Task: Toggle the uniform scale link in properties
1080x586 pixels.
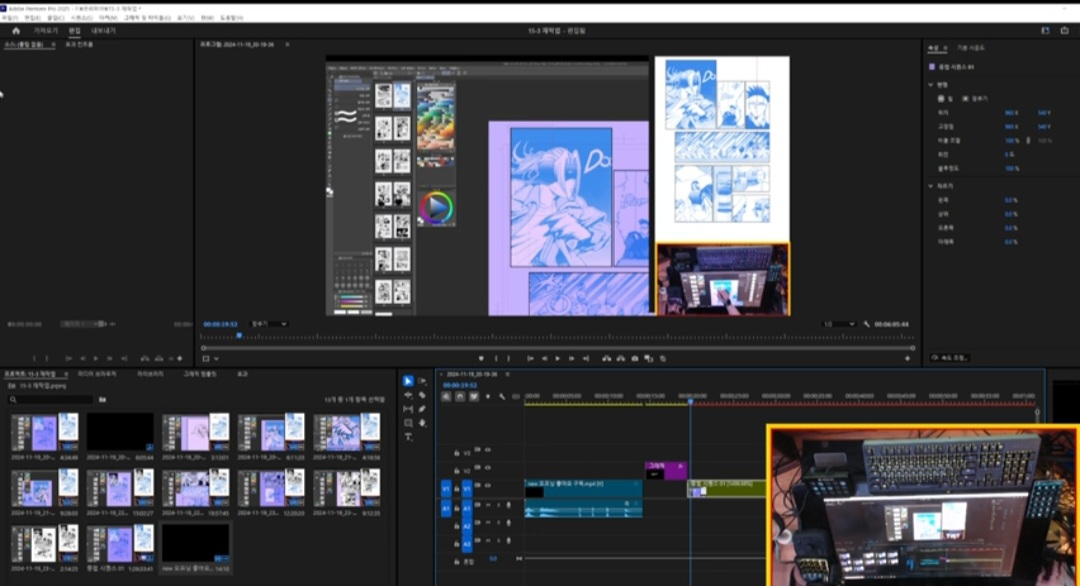Action: point(1028,140)
